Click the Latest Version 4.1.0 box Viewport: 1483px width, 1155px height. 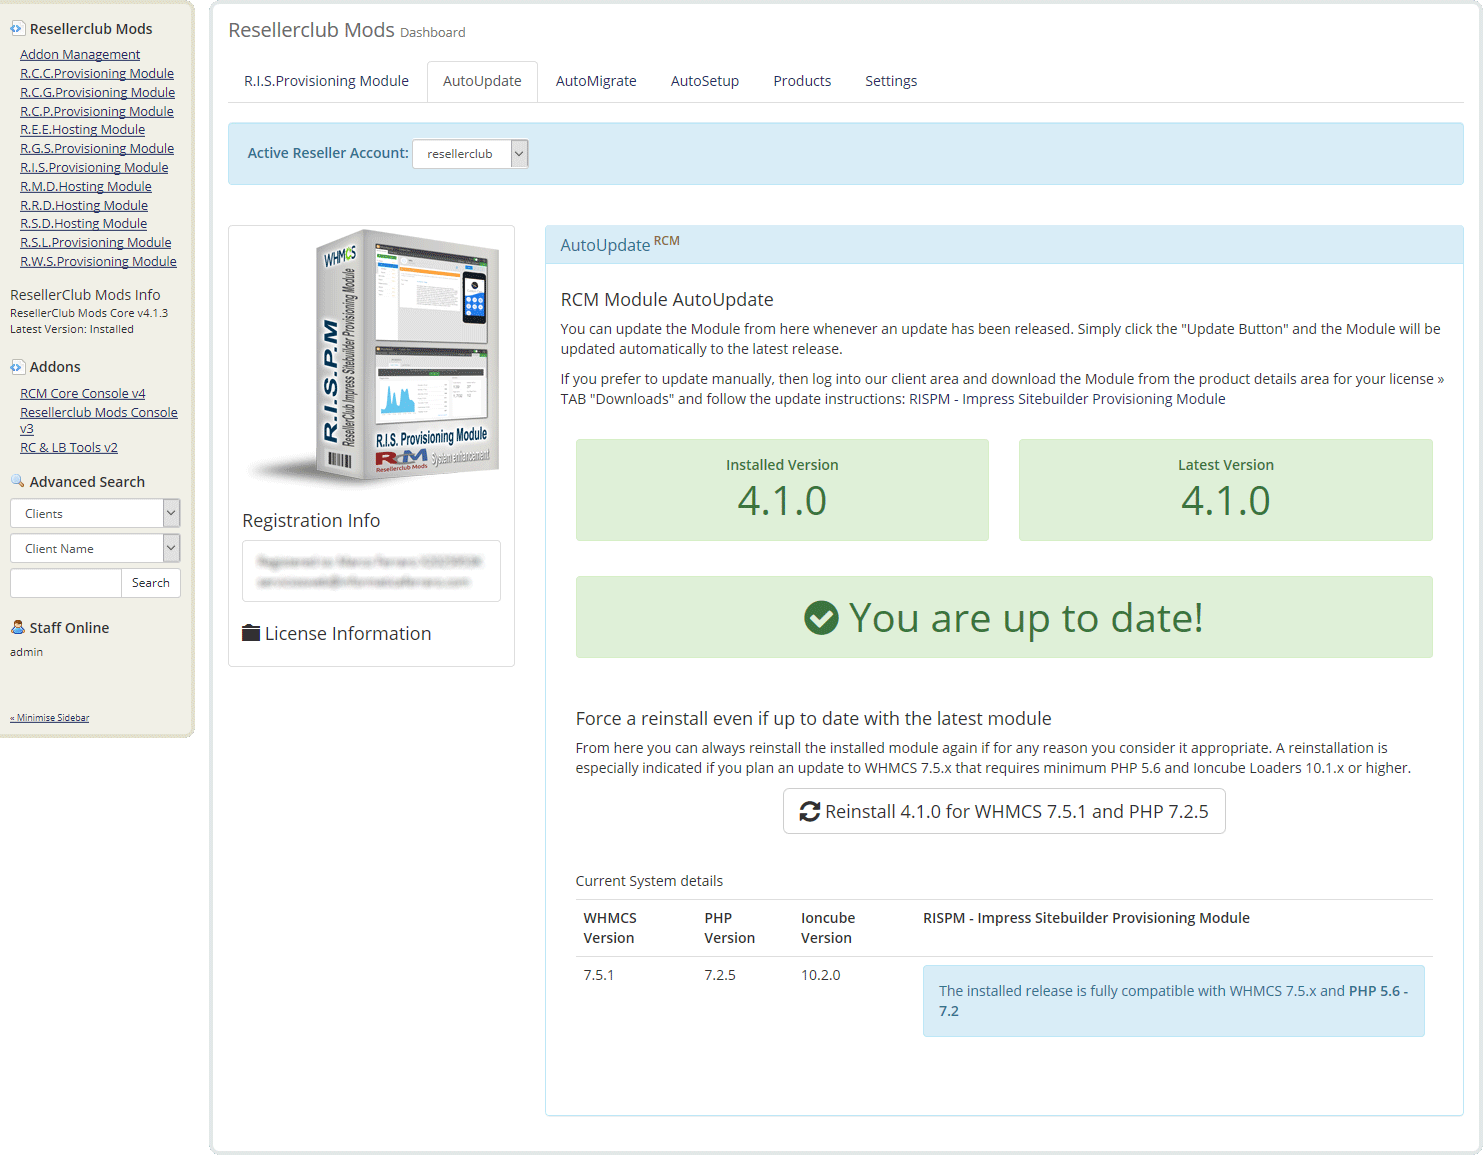point(1226,490)
